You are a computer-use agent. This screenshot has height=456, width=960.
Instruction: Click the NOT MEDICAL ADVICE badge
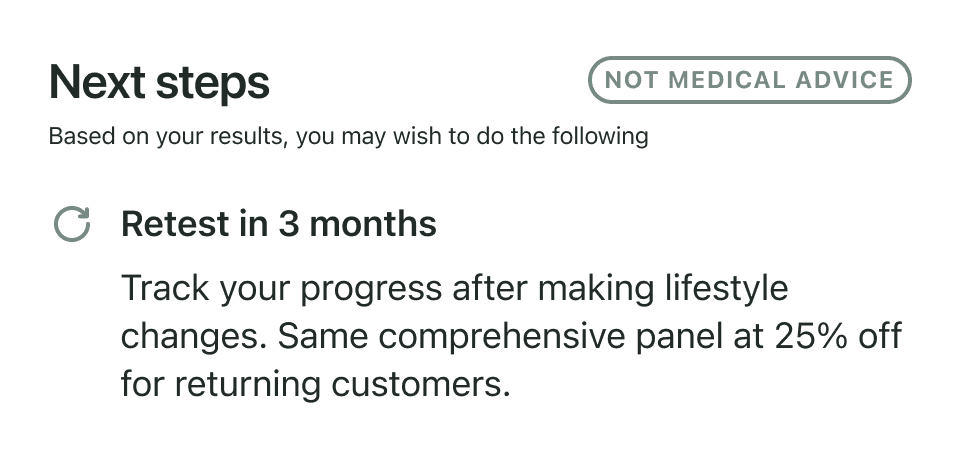[x=749, y=80]
